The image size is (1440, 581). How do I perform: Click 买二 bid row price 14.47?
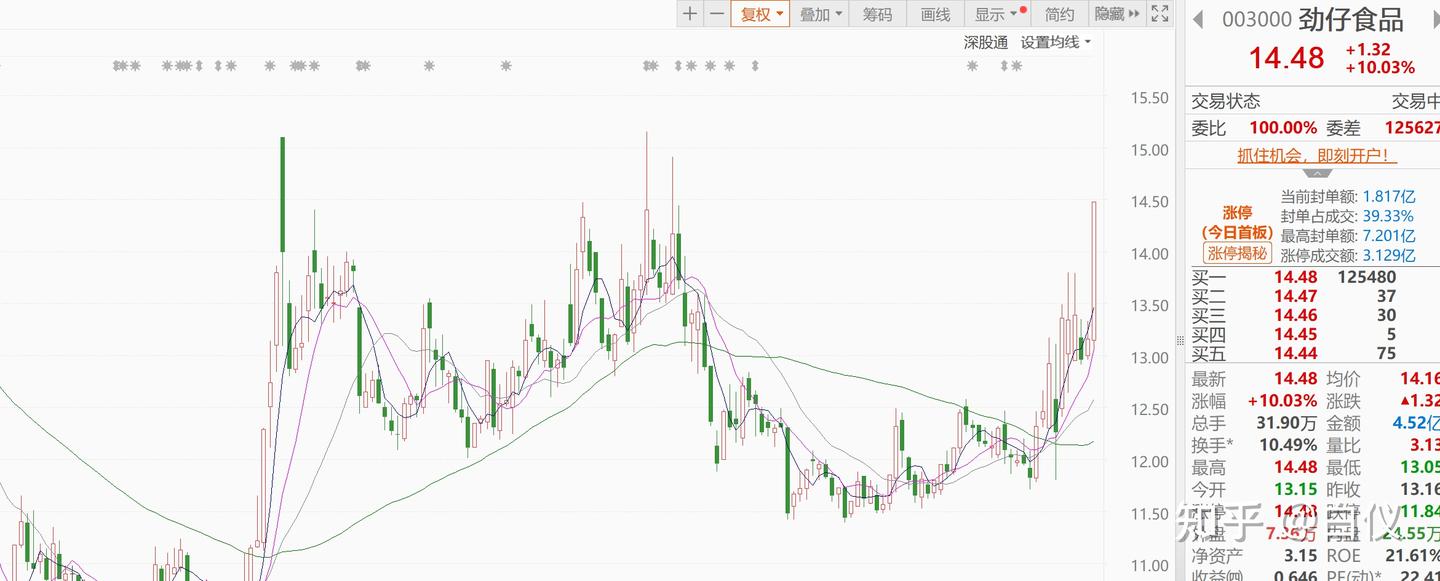point(1295,296)
